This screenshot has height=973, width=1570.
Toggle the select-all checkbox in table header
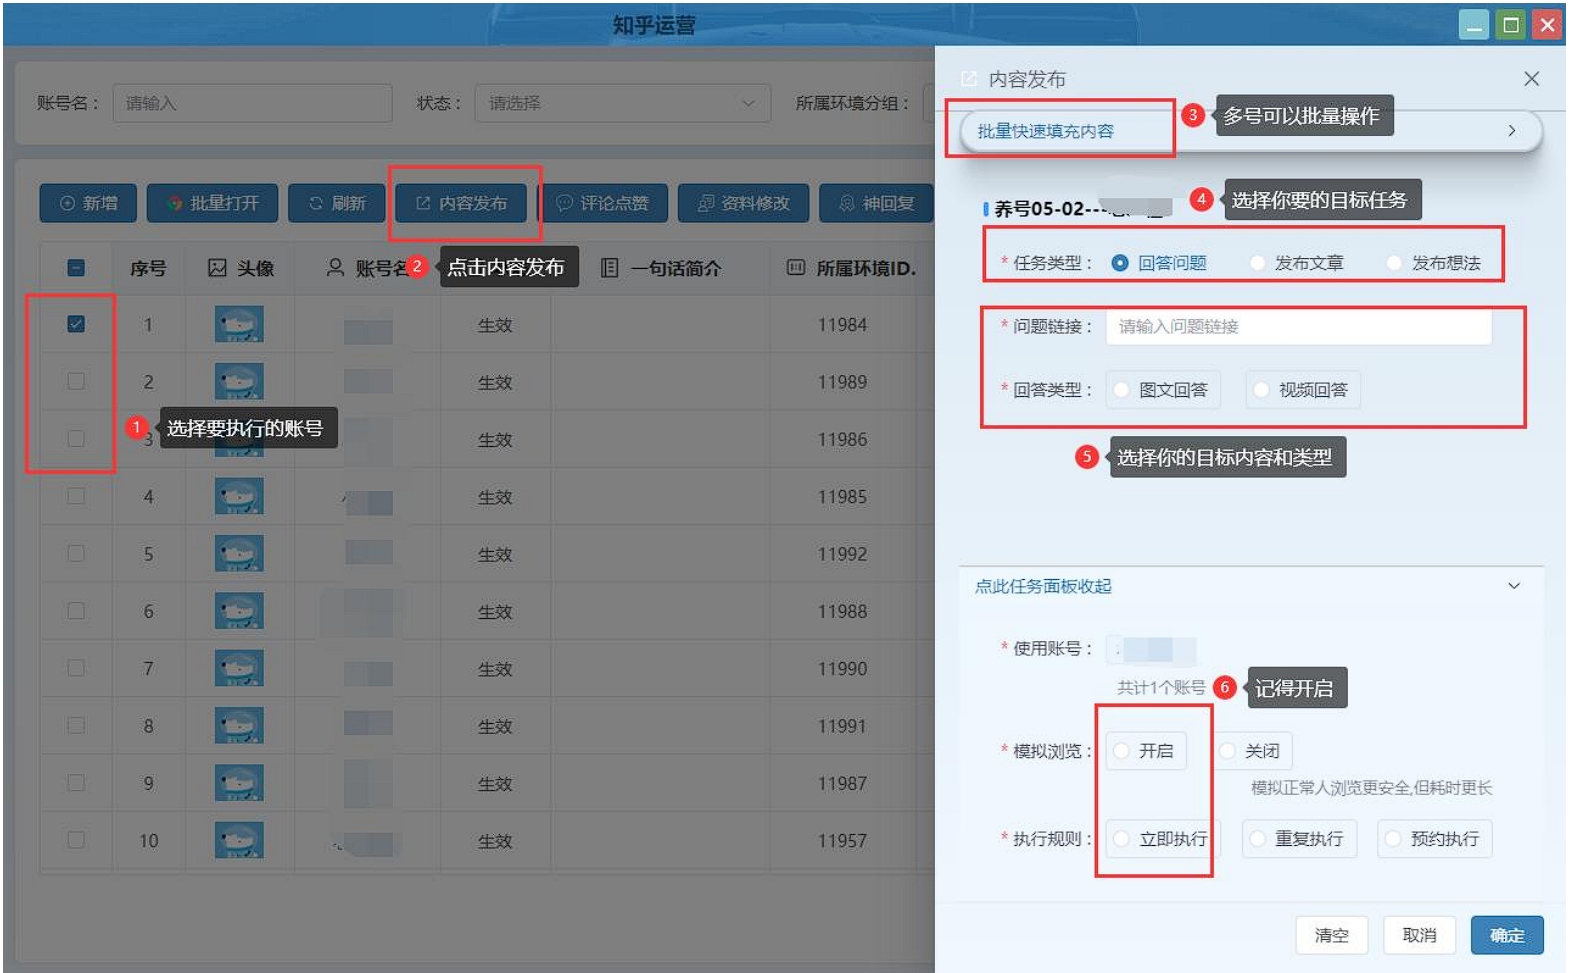pyautogui.click(x=76, y=268)
